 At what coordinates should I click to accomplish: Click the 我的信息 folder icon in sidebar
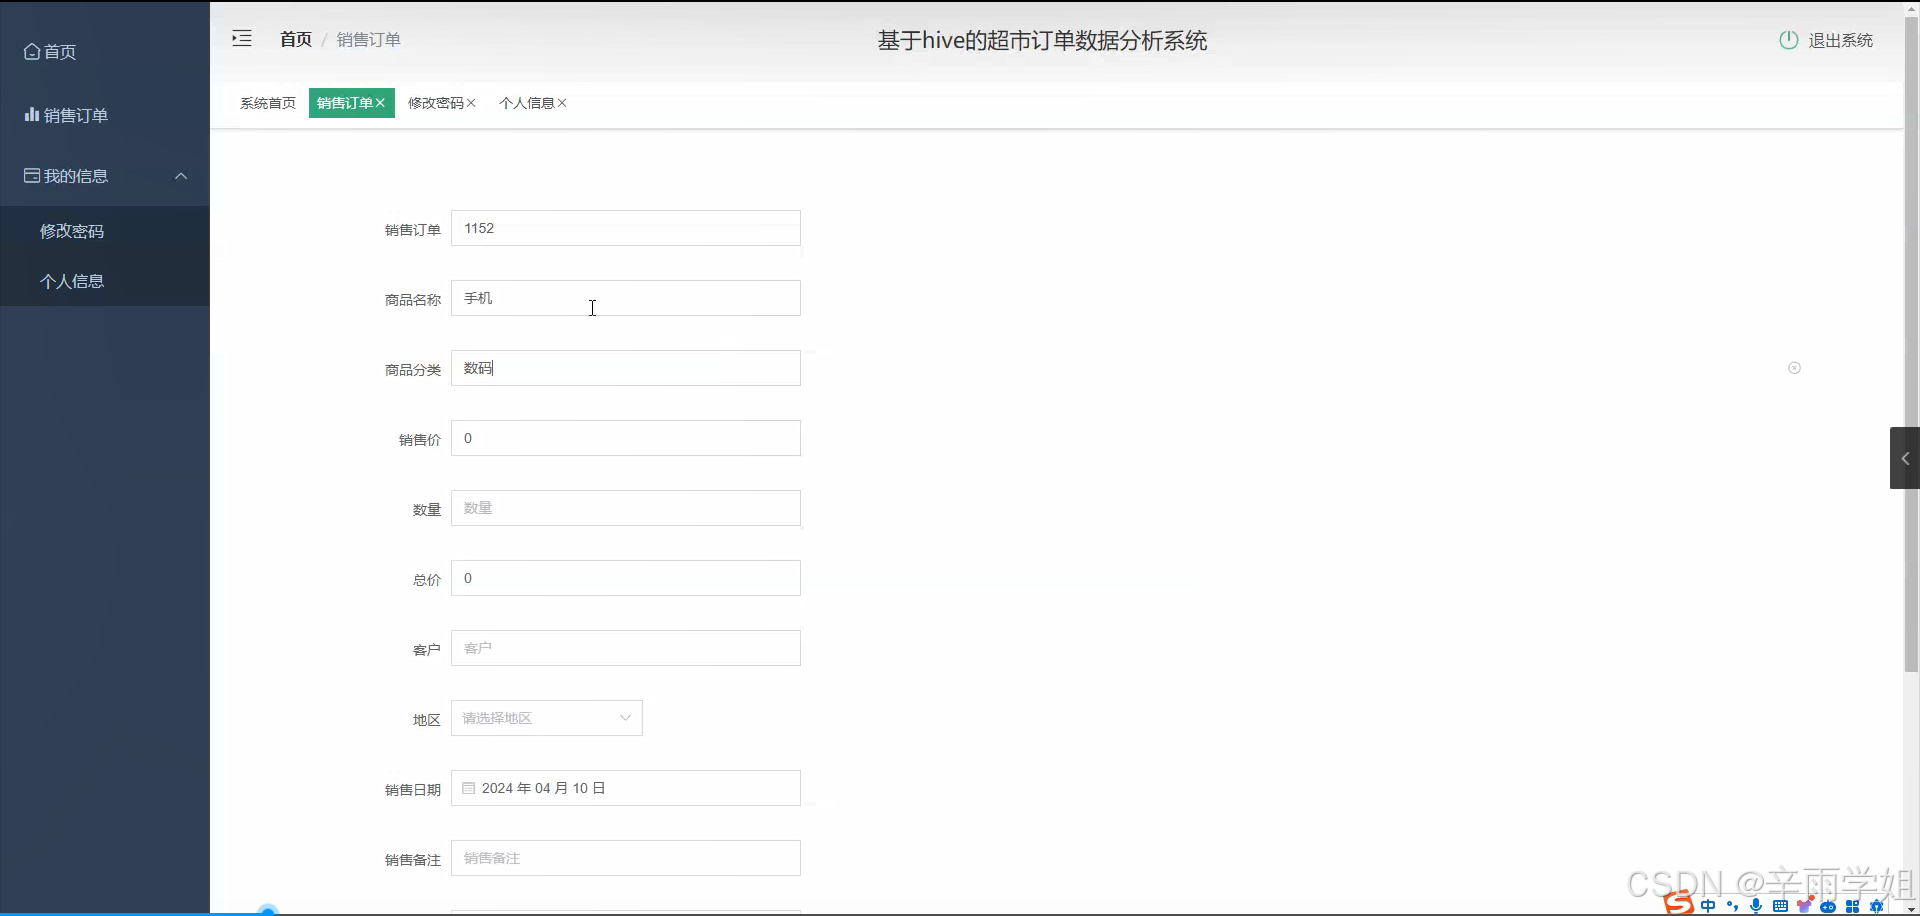[x=30, y=175]
